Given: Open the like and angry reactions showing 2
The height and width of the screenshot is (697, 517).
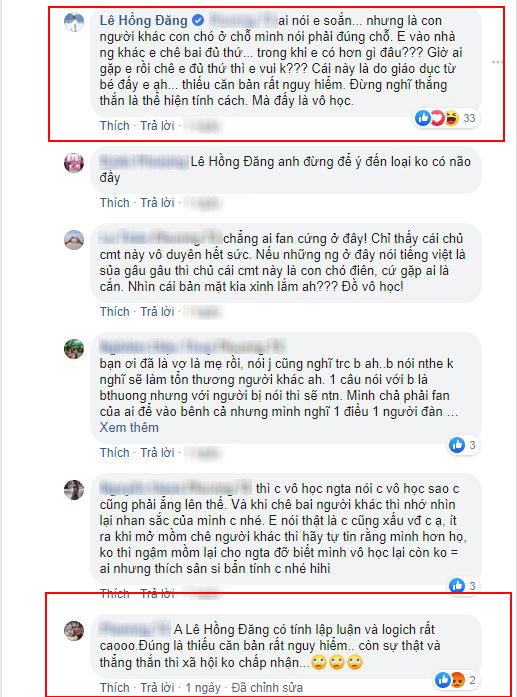Looking at the screenshot, I should click(455, 680).
